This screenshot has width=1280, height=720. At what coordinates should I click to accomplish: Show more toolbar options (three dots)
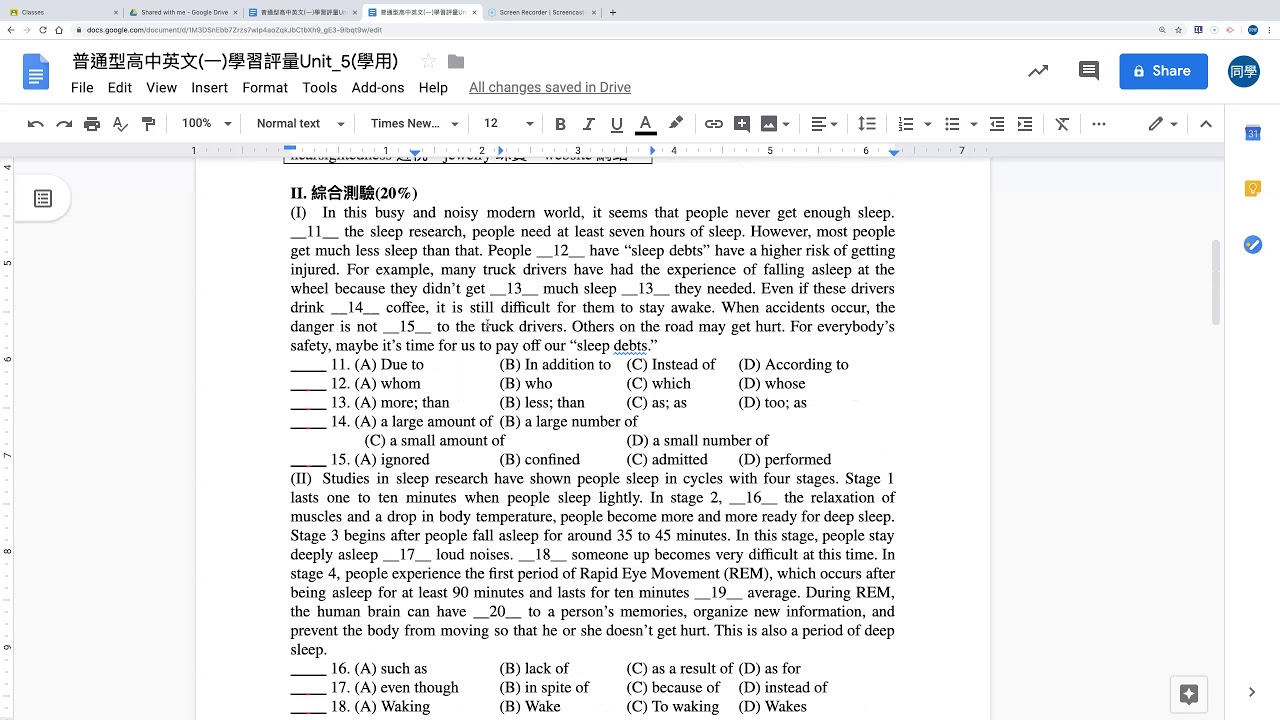click(1099, 124)
